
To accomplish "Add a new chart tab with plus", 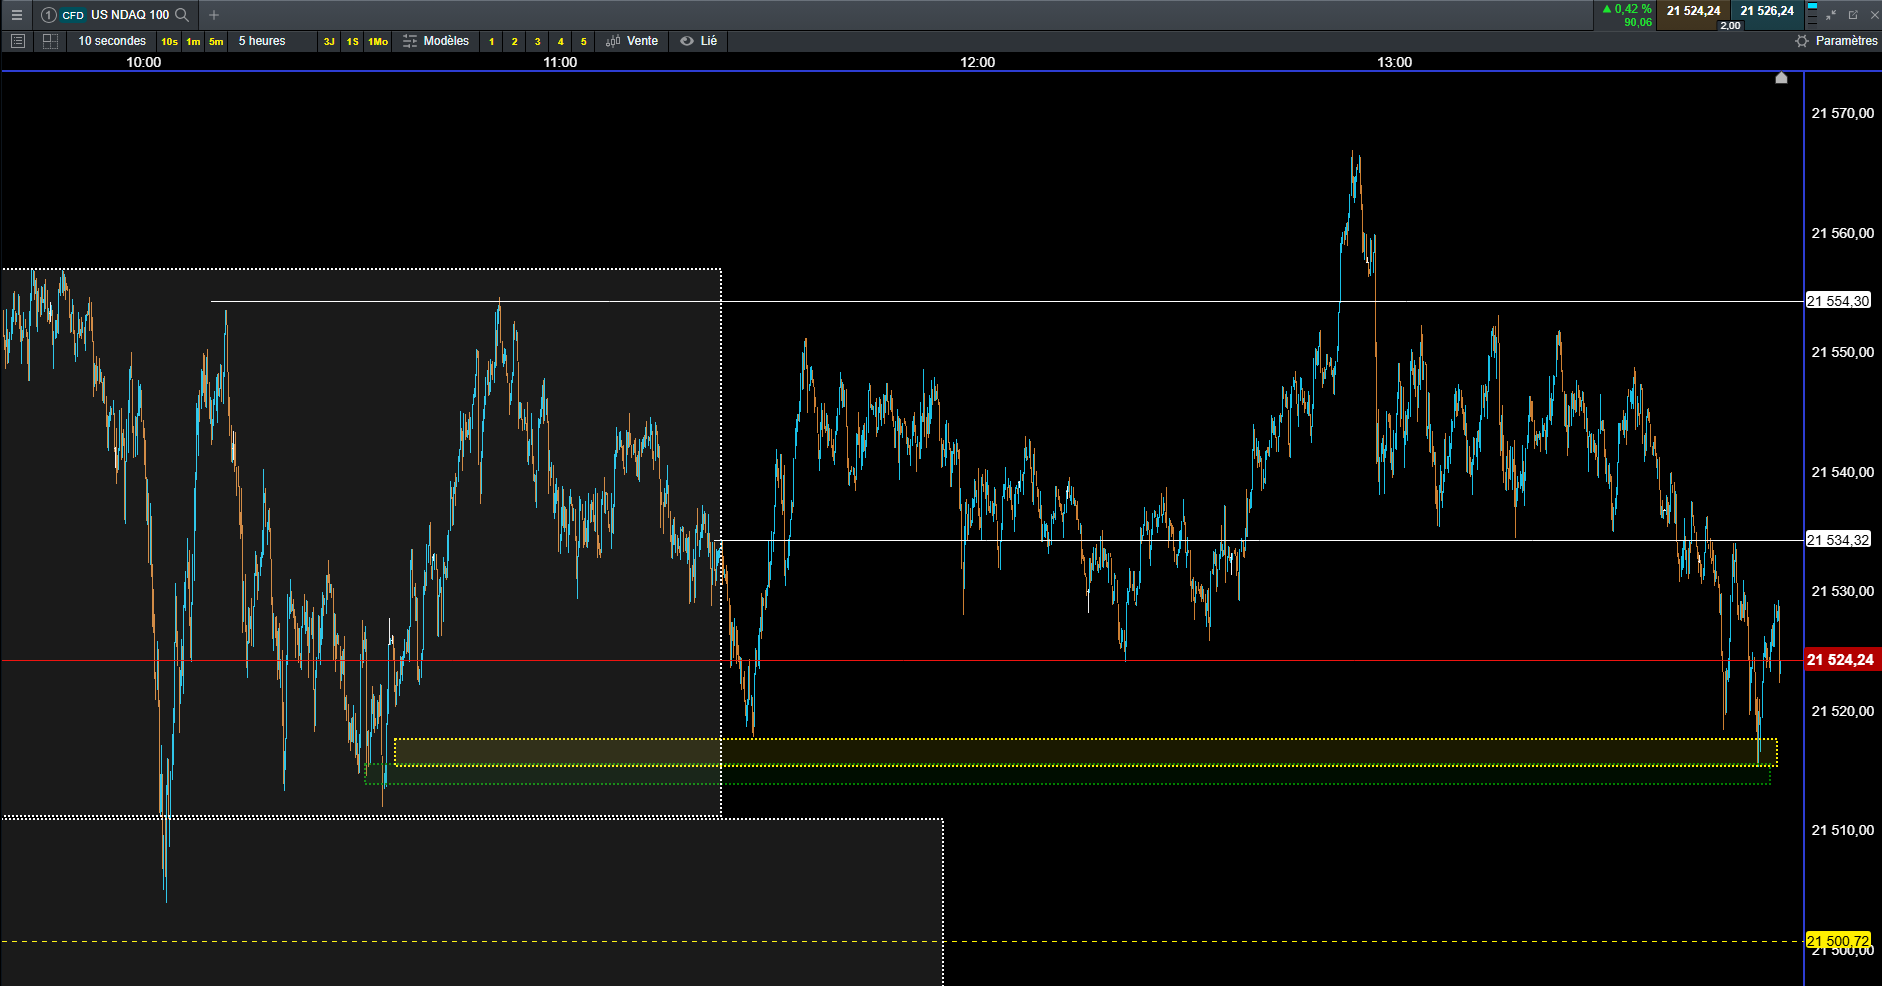I will 214,15.
